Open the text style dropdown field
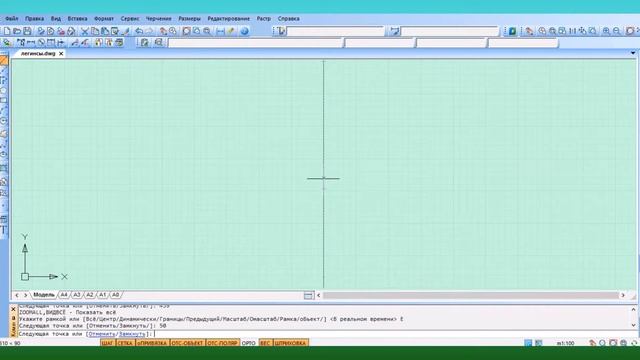Screen dimensions: 640x360 coord(336,31)
